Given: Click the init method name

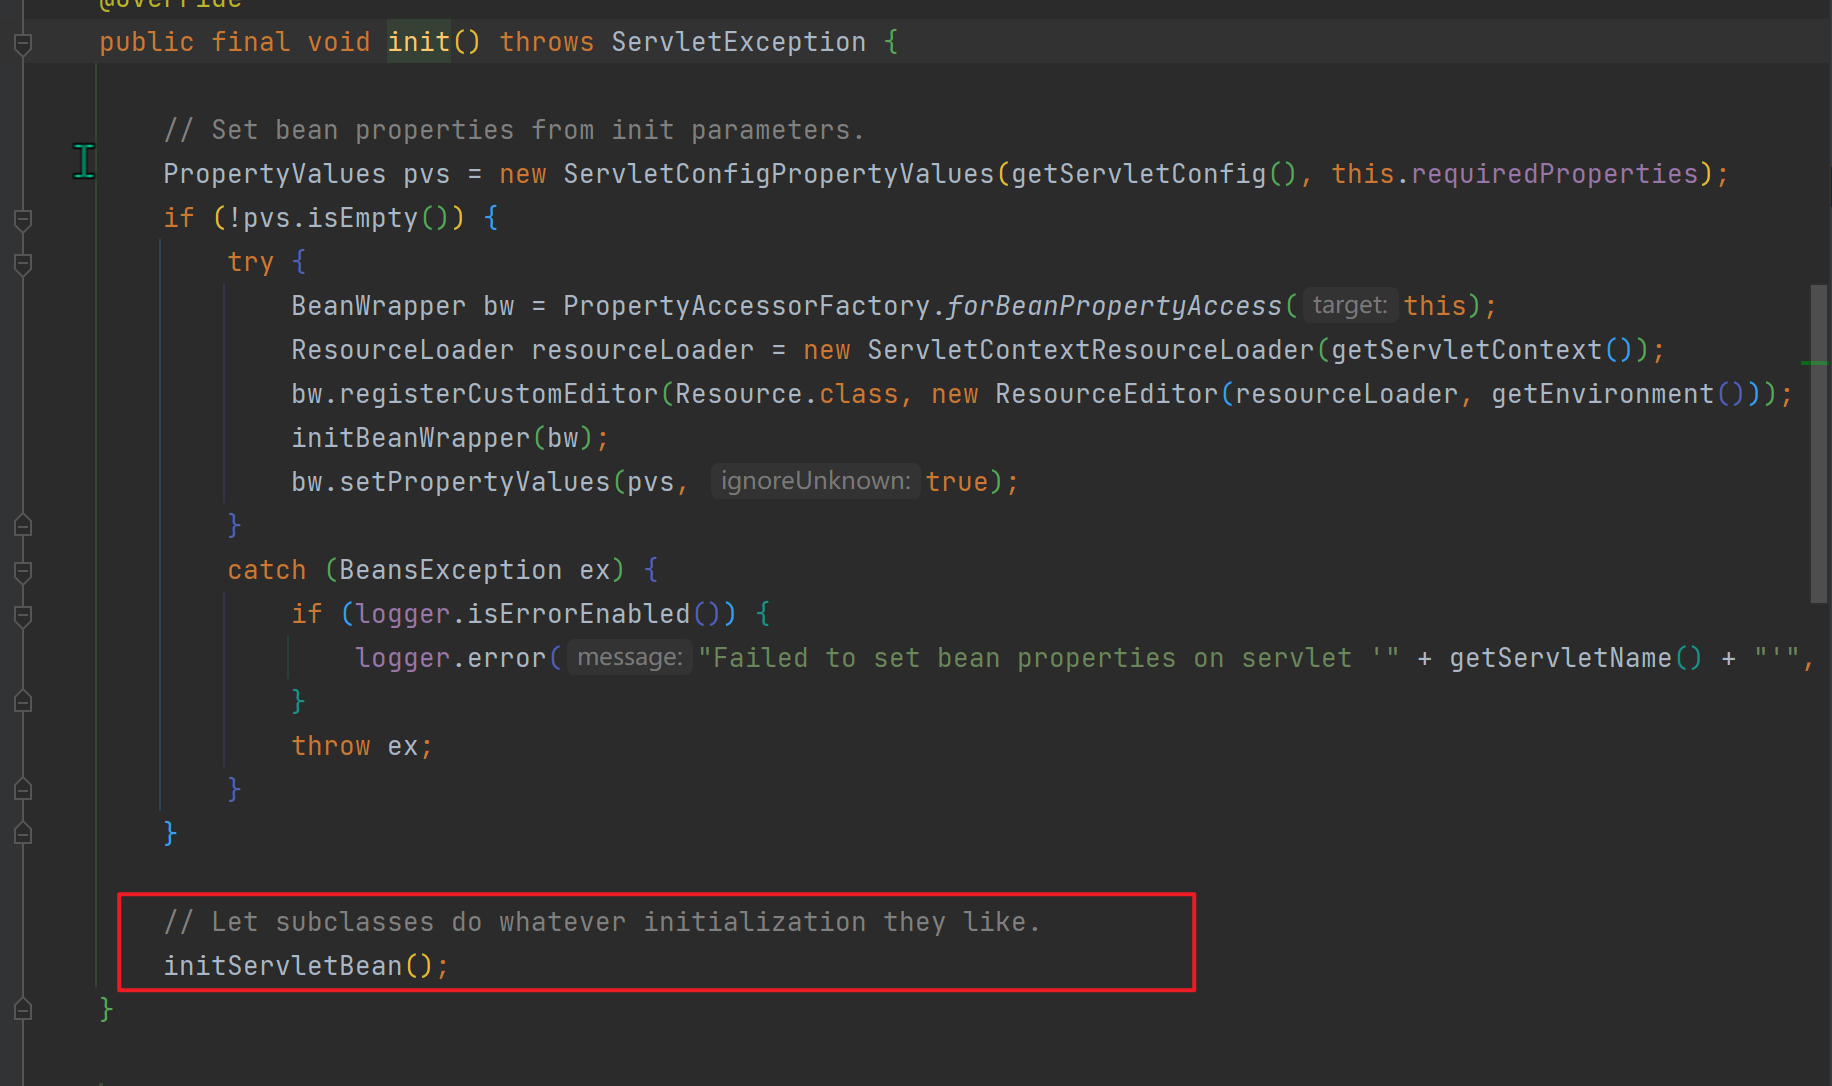Looking at the screenshot, I should pos(419,42).
